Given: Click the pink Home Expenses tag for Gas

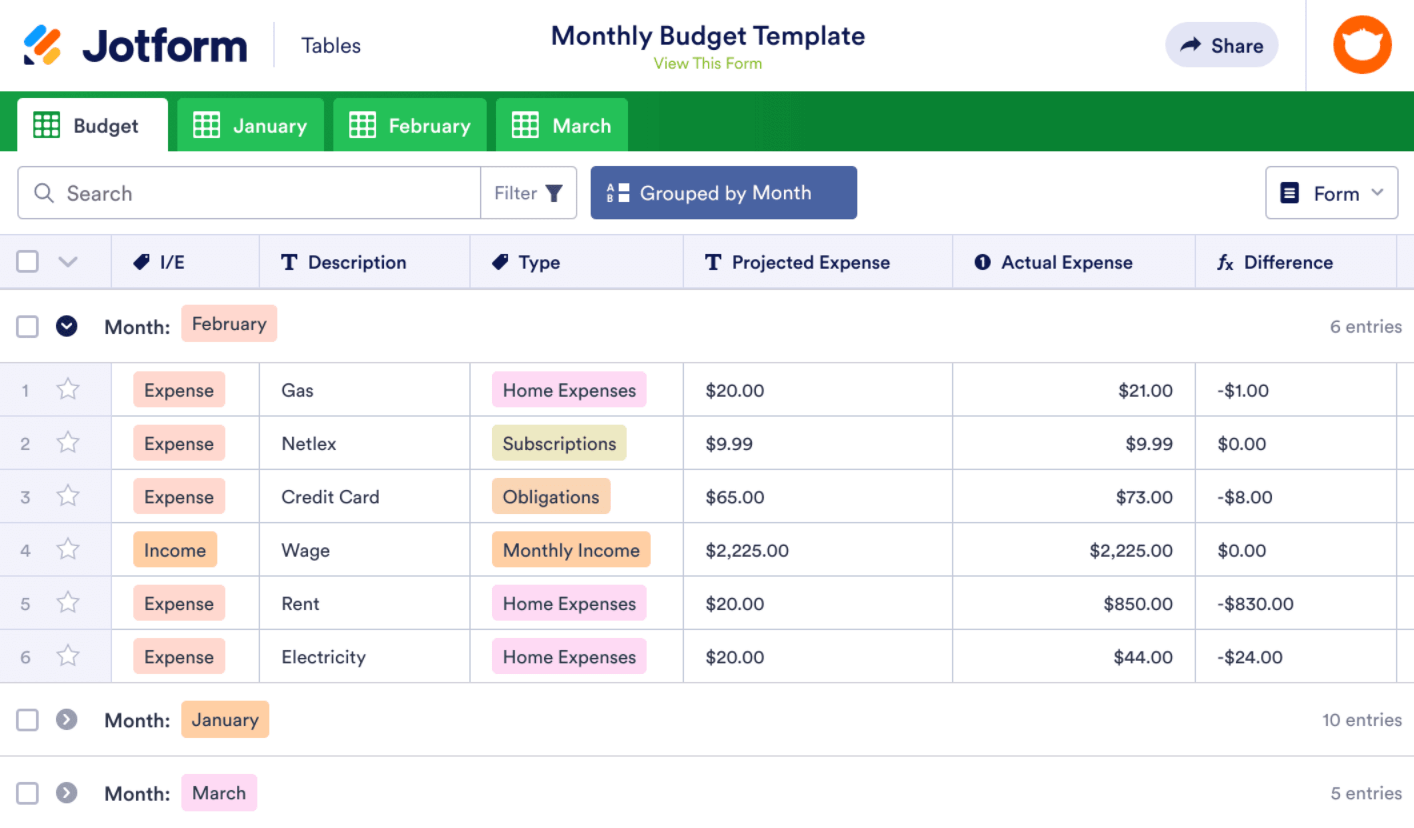Looking at the screenshot, I should pyautogui.click(x=569, y=390).
